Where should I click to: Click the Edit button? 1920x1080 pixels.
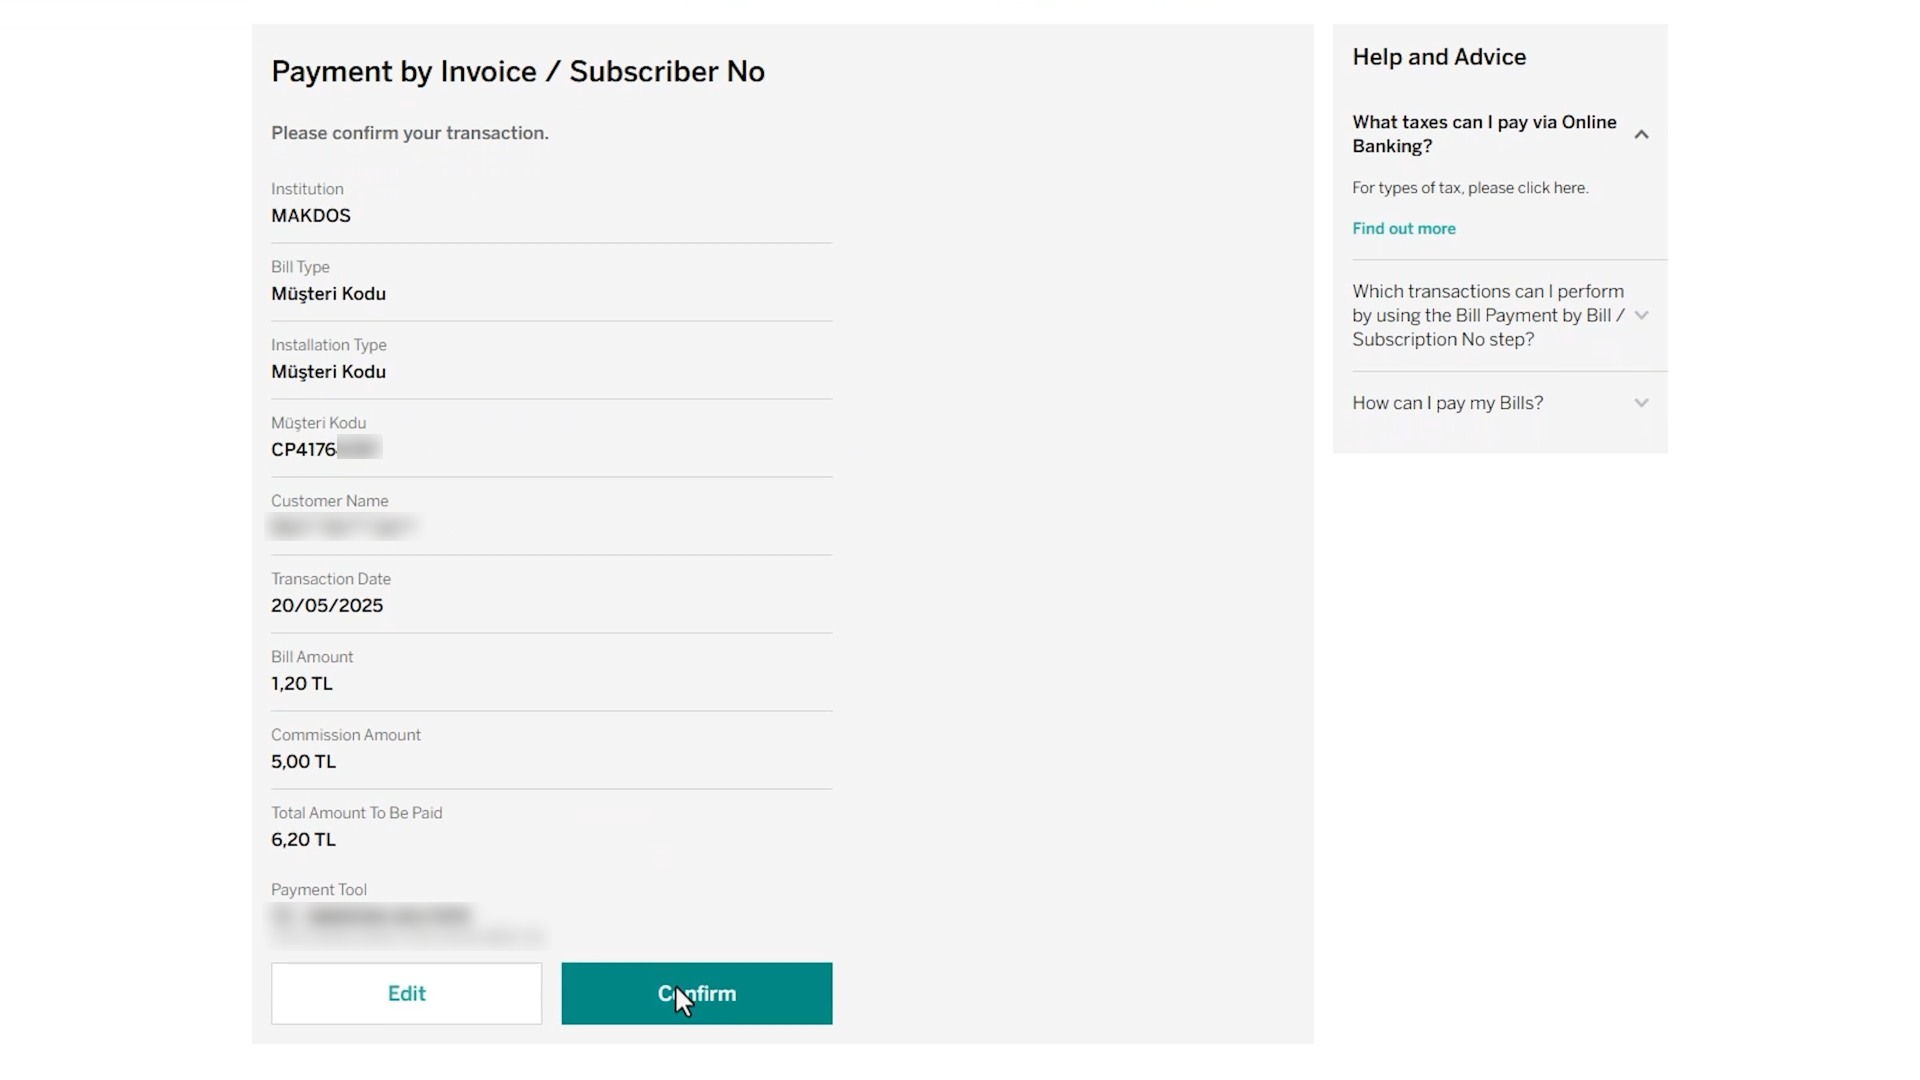pyautogui.click(x=406, y=993)
